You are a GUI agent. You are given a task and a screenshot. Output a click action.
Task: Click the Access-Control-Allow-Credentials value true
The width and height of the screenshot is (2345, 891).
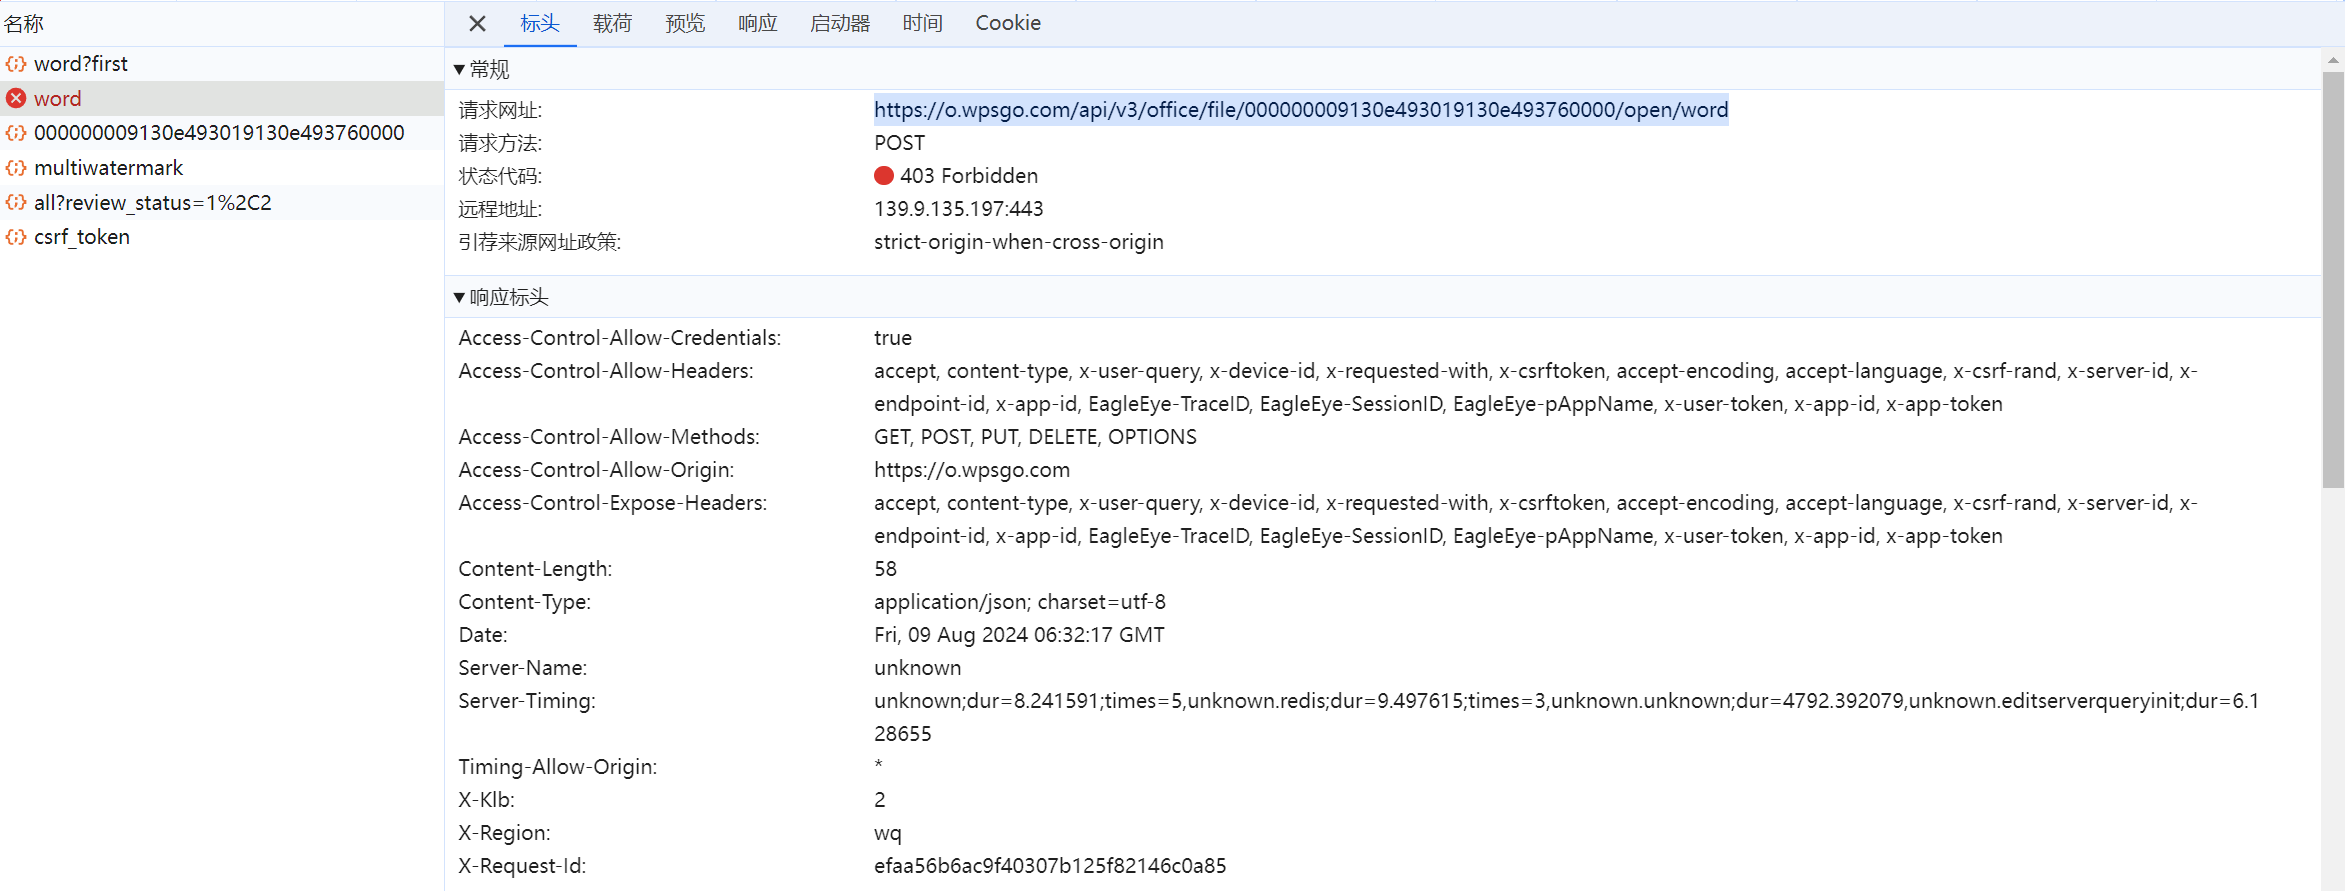coord(893,338)
